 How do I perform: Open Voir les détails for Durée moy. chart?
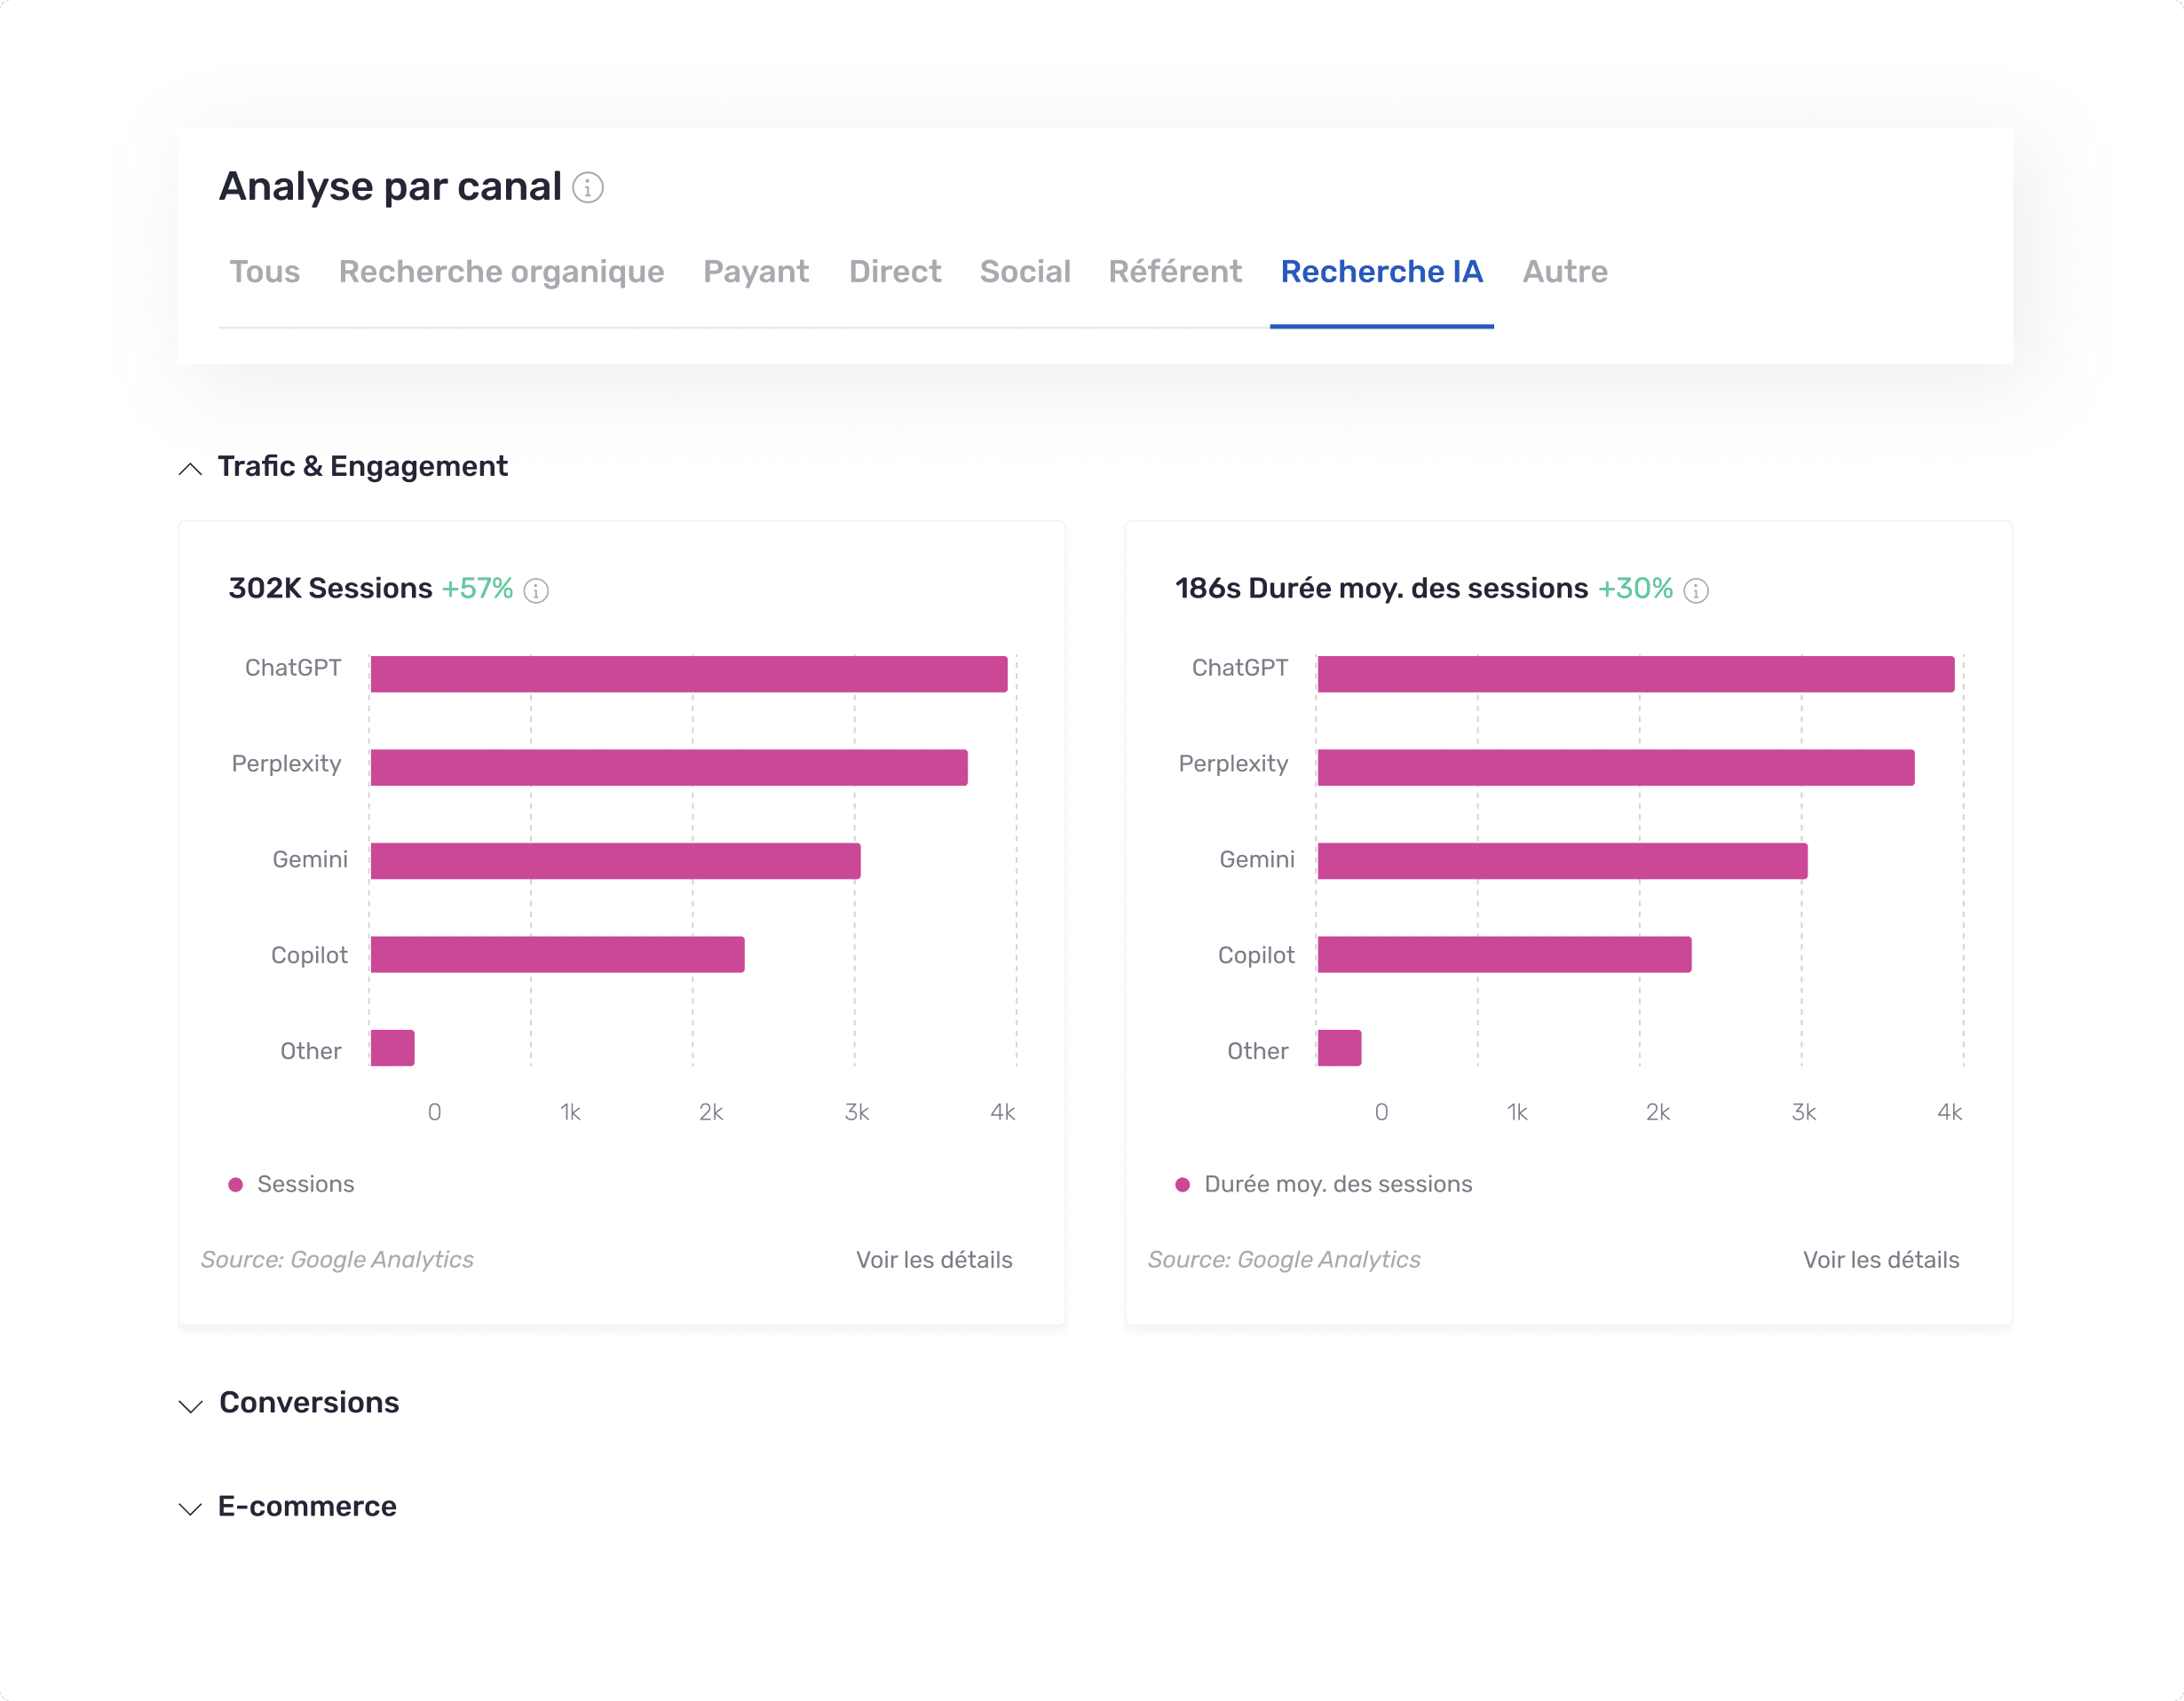1881,1260
